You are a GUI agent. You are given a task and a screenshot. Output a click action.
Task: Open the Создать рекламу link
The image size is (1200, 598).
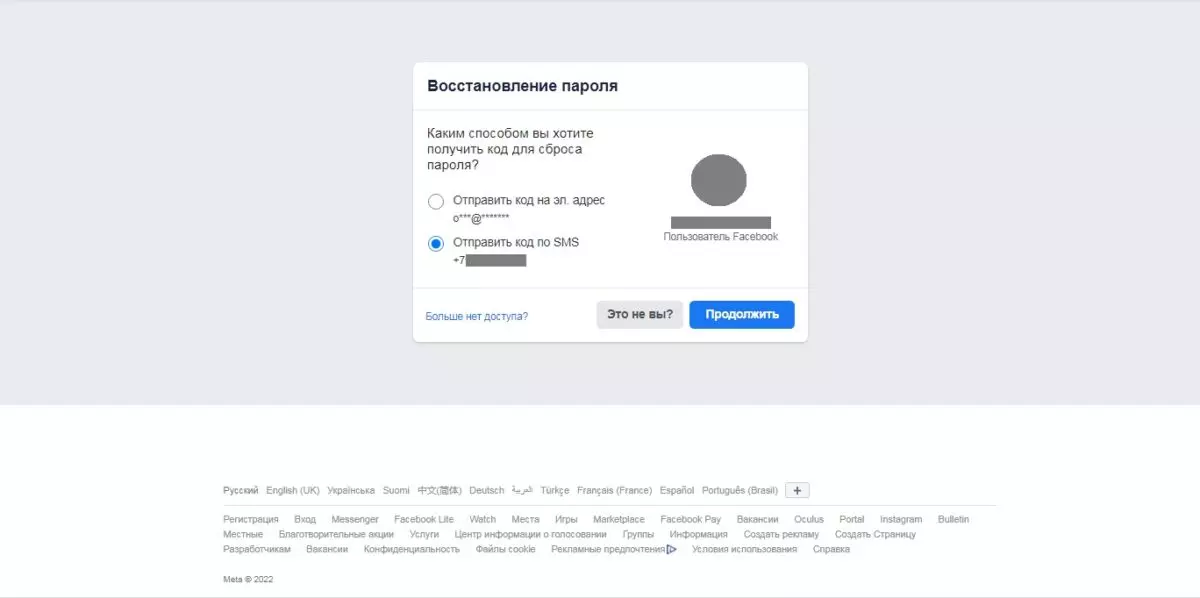tap(781, 534)
